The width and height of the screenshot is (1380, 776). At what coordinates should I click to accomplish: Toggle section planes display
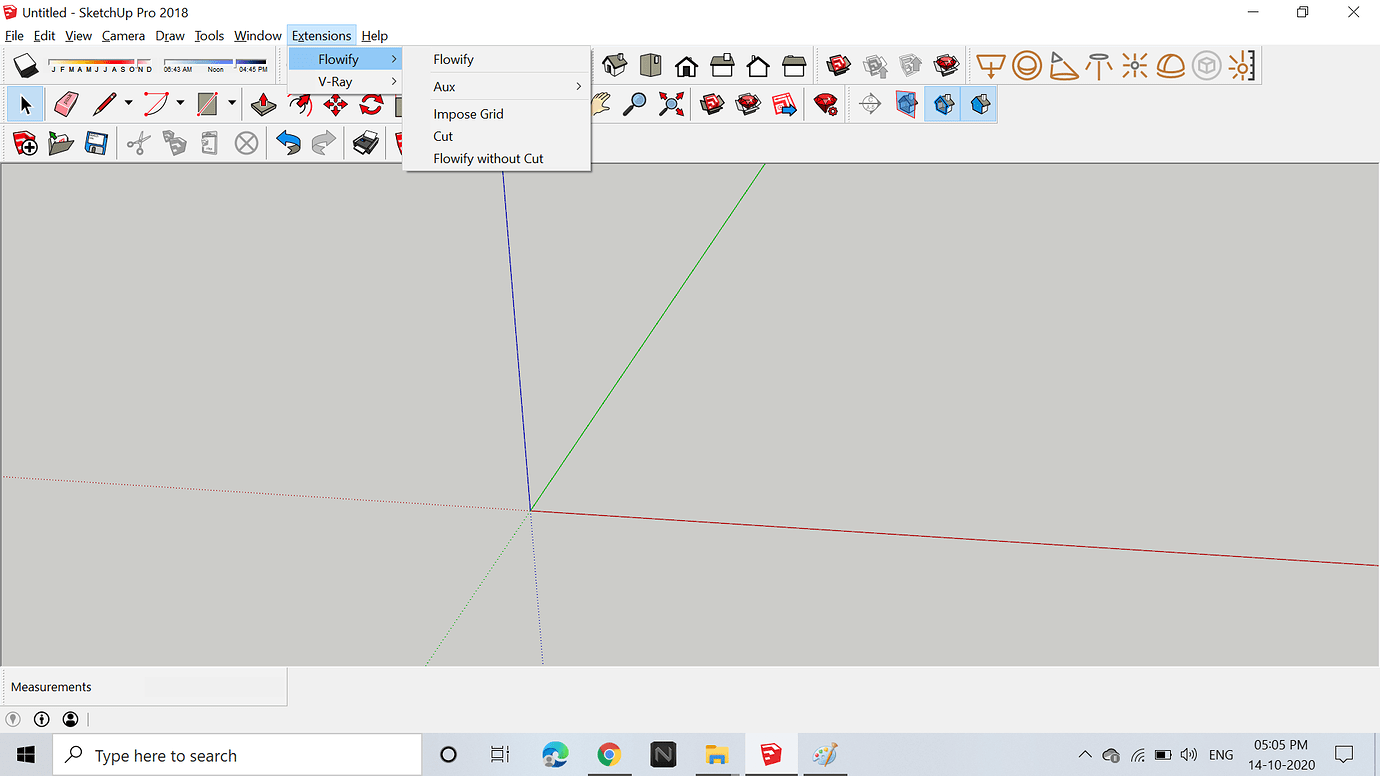943,103
